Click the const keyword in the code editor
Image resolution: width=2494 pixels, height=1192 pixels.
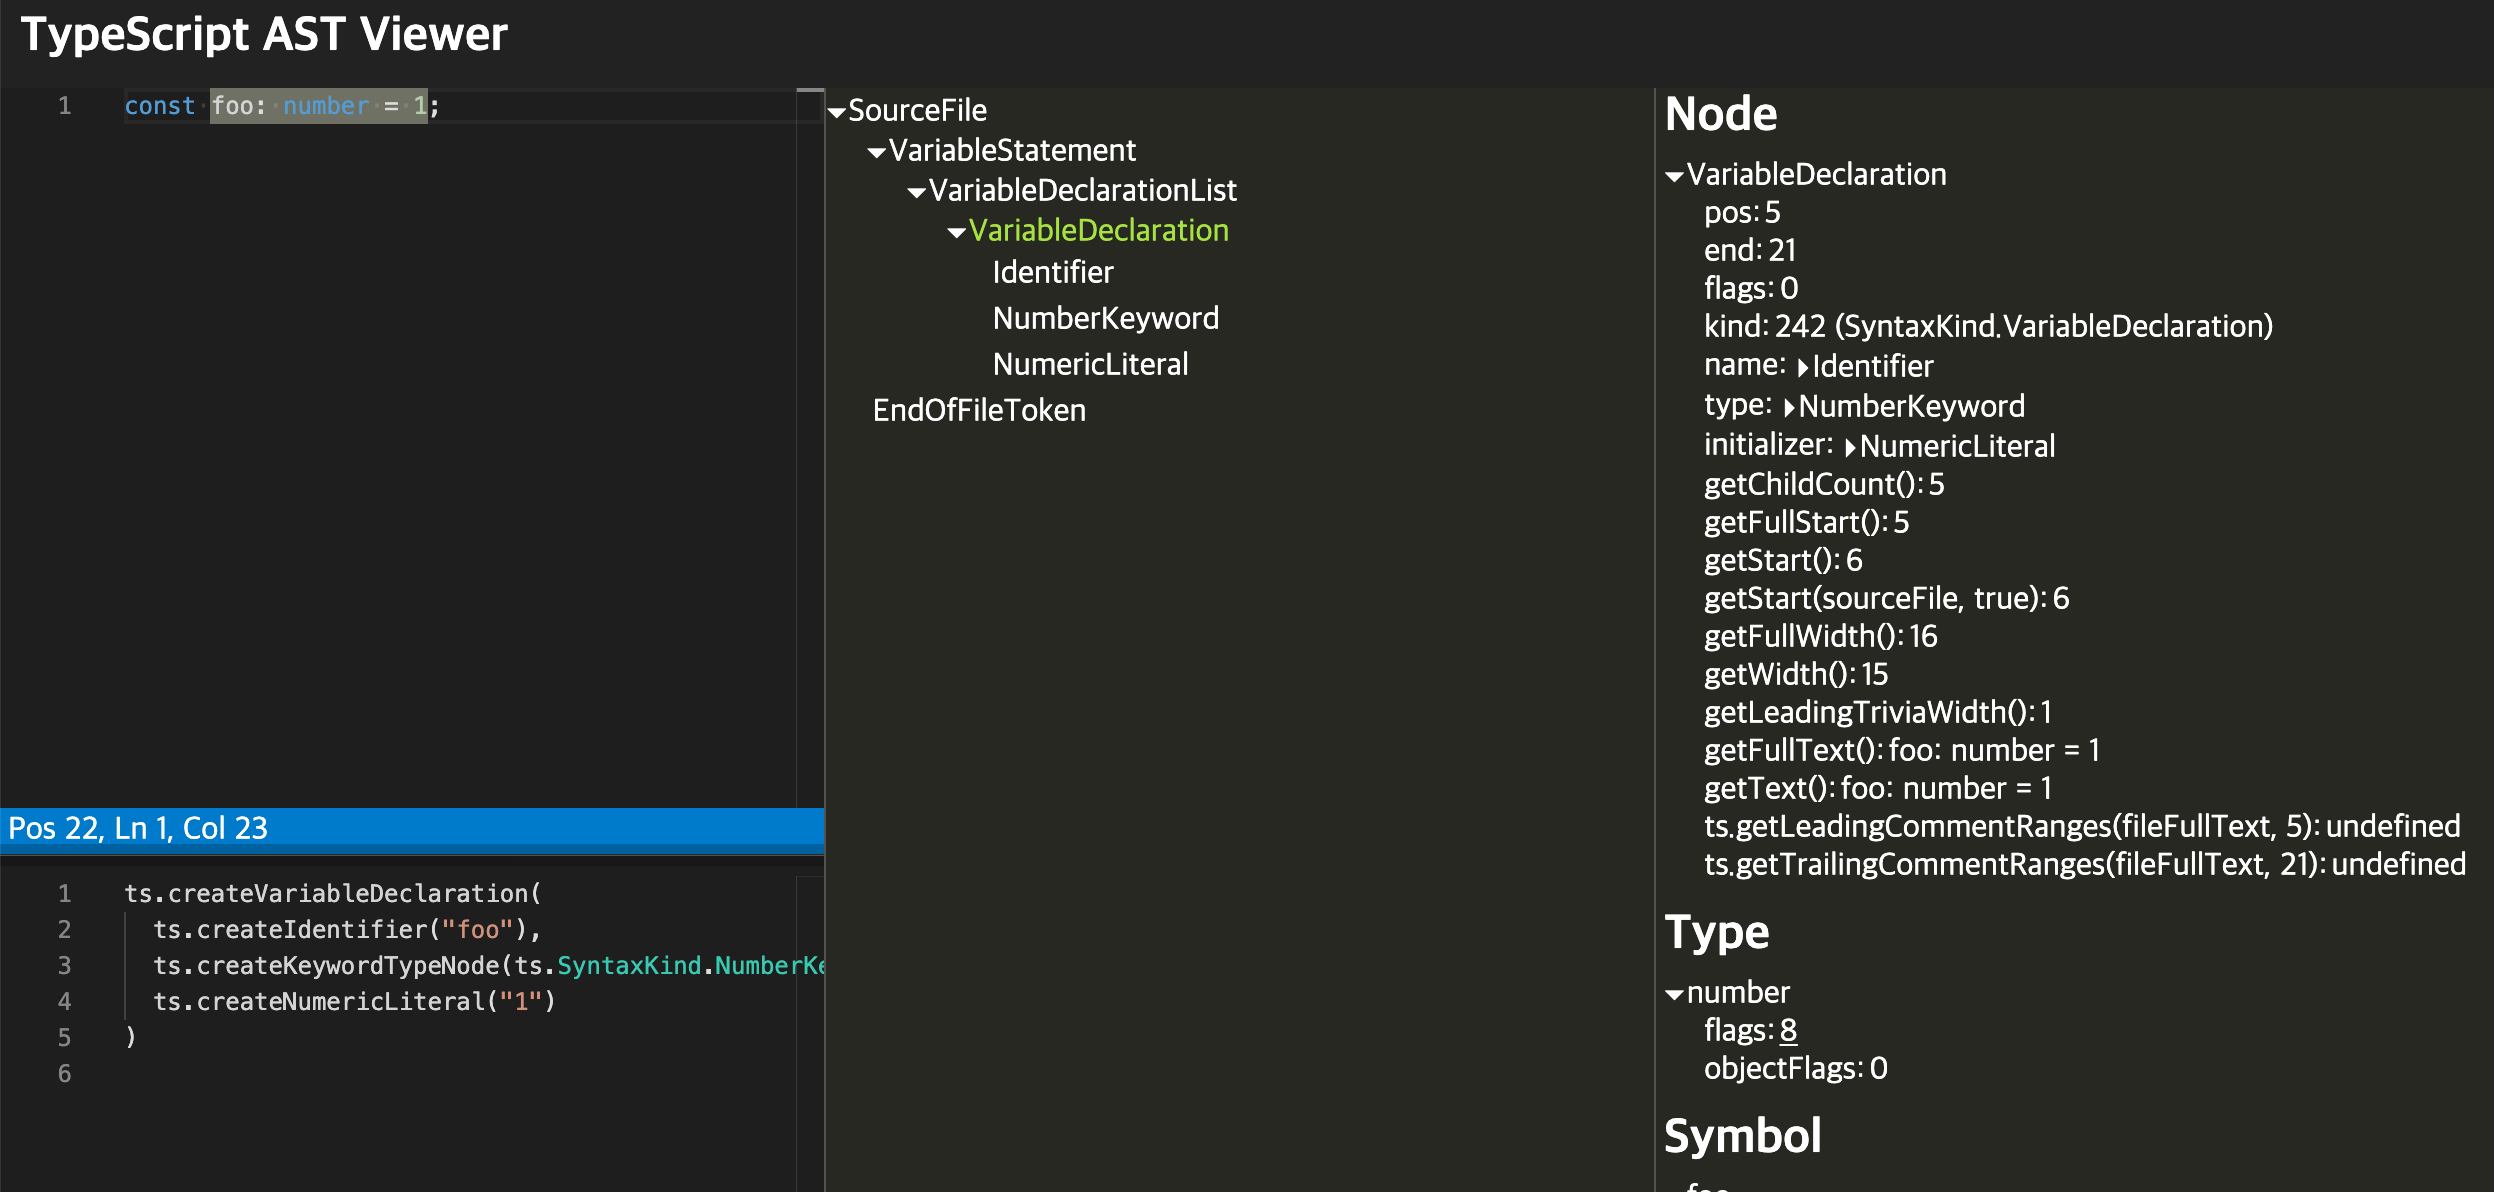coord(159,106)
